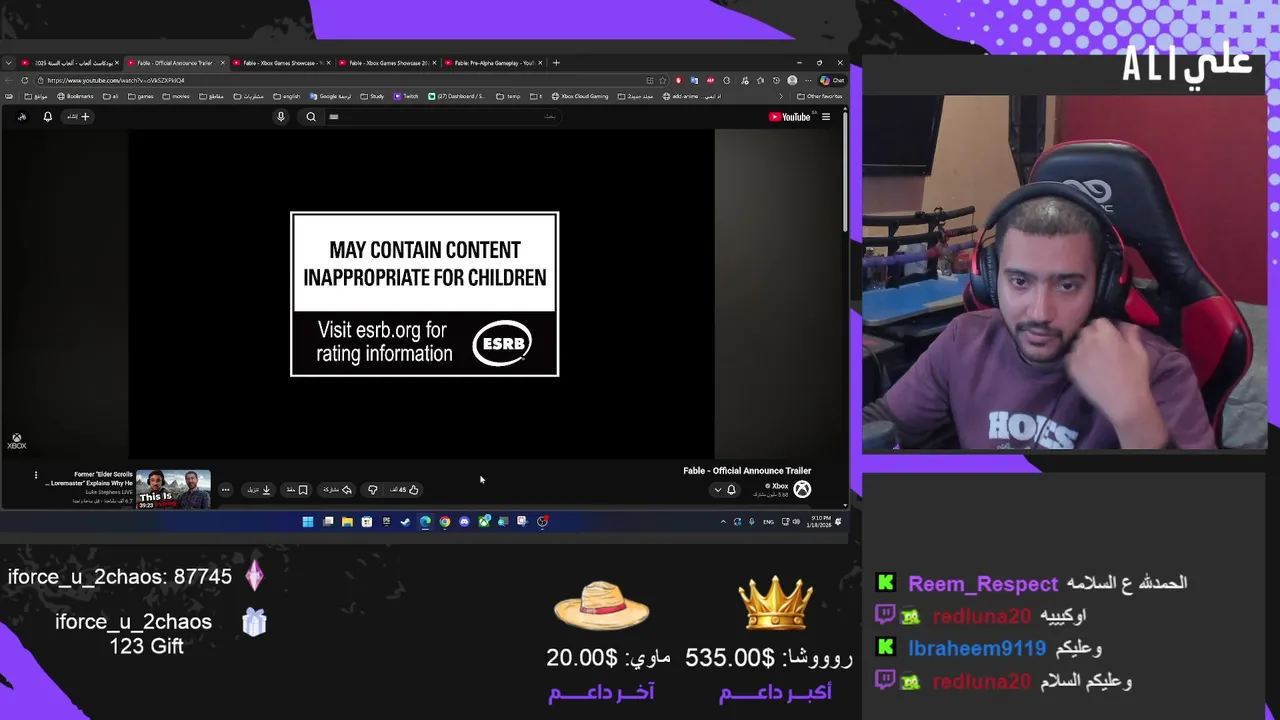Open the Copilot Chat button in browser
Viewport: 1280px width, 720px height.
[x=832, y=80]
